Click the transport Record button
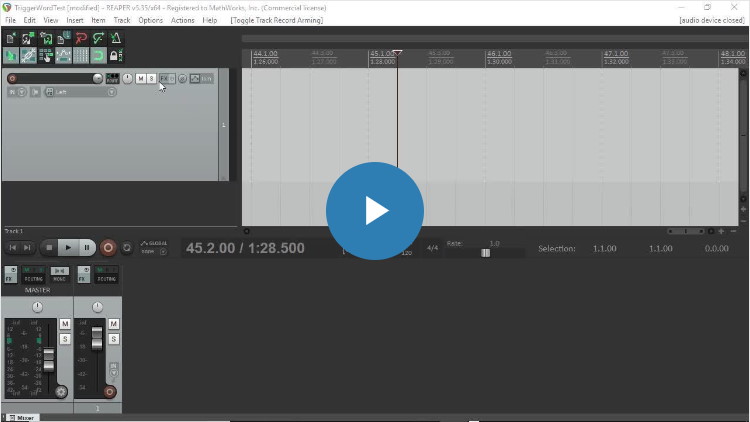 108,248
